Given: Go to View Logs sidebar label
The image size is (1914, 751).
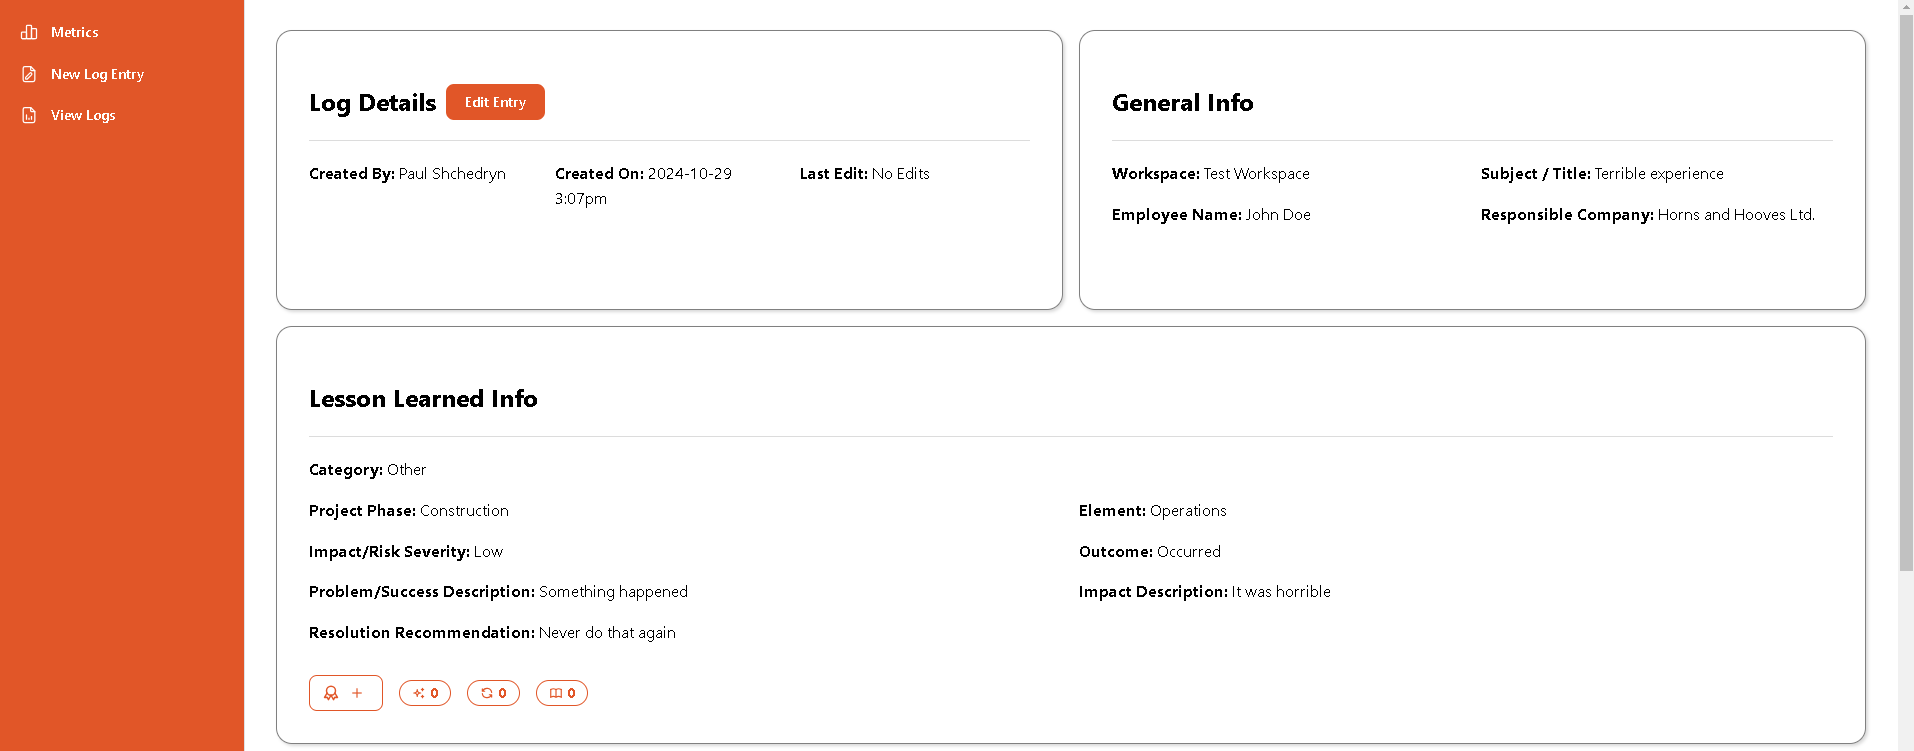Looking at the screenshot, I should (83, 116).
